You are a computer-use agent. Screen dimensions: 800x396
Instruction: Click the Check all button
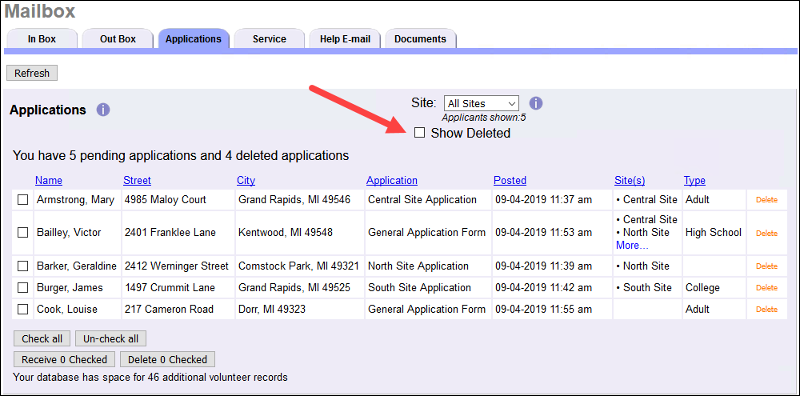click(42, 338)
